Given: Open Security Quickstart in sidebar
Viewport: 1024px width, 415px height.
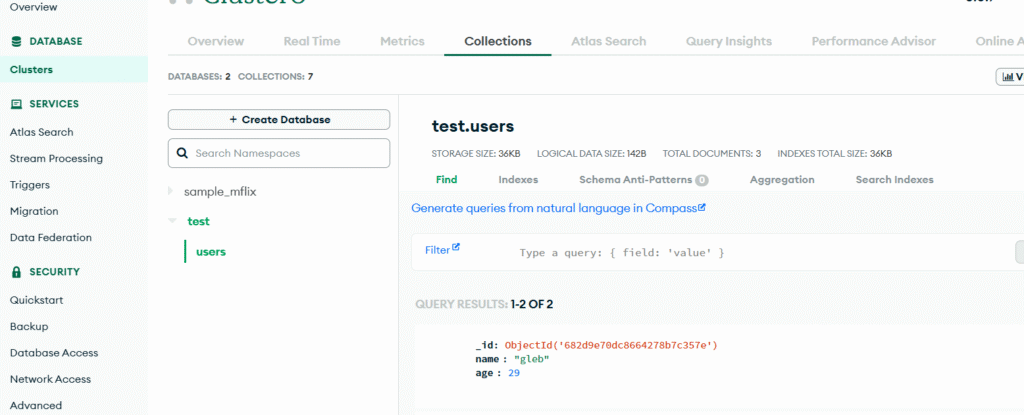Looking at the screenshot, I should click(x=37, y=301).
